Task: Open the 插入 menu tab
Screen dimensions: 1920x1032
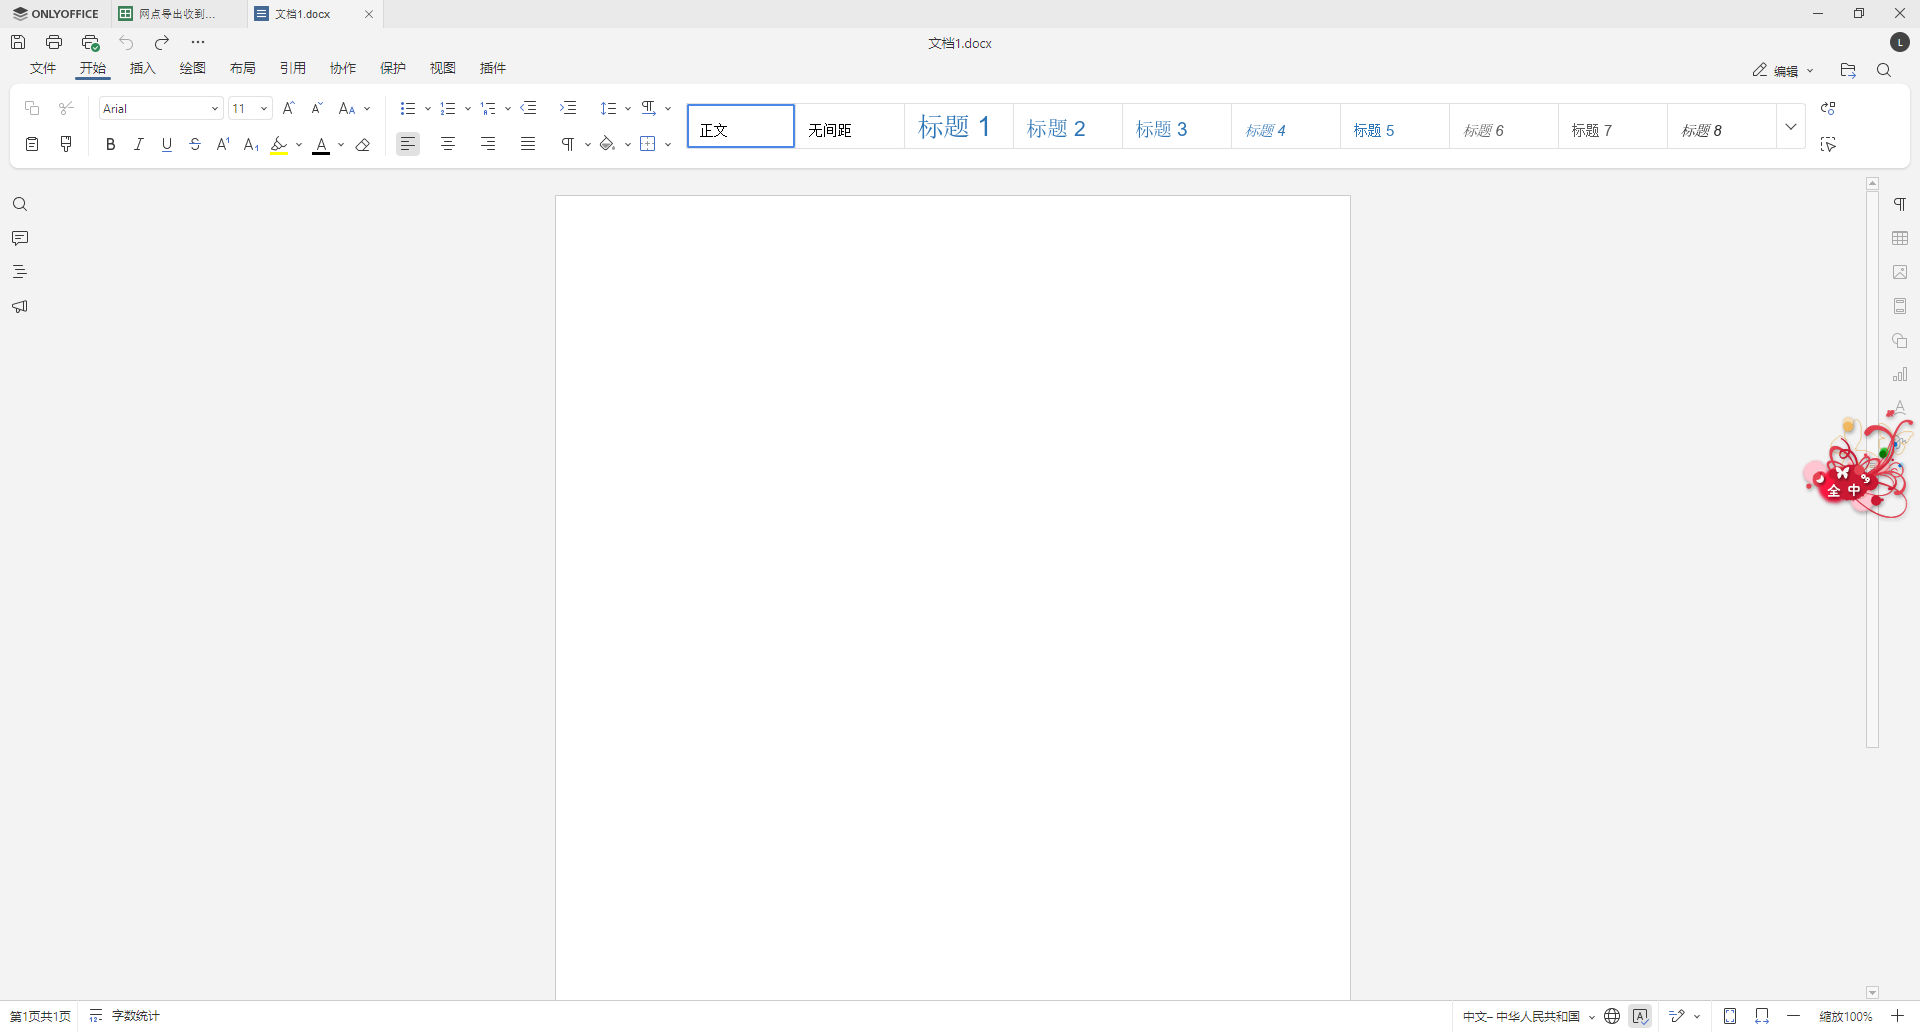Action: (143, 68)
